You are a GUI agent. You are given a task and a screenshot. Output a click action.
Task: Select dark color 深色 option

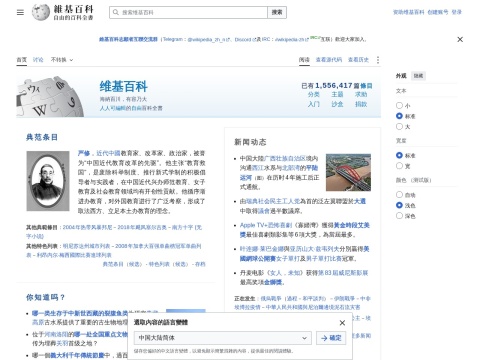tap(399, 216)
